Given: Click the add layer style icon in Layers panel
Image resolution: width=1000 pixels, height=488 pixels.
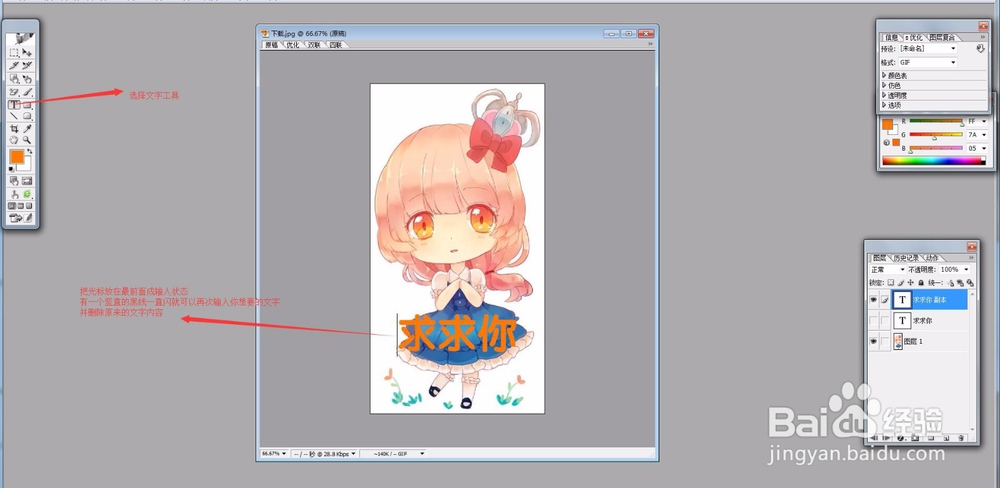Looking at the screenshot, I should pyautogui.click(x=901, y=438).
